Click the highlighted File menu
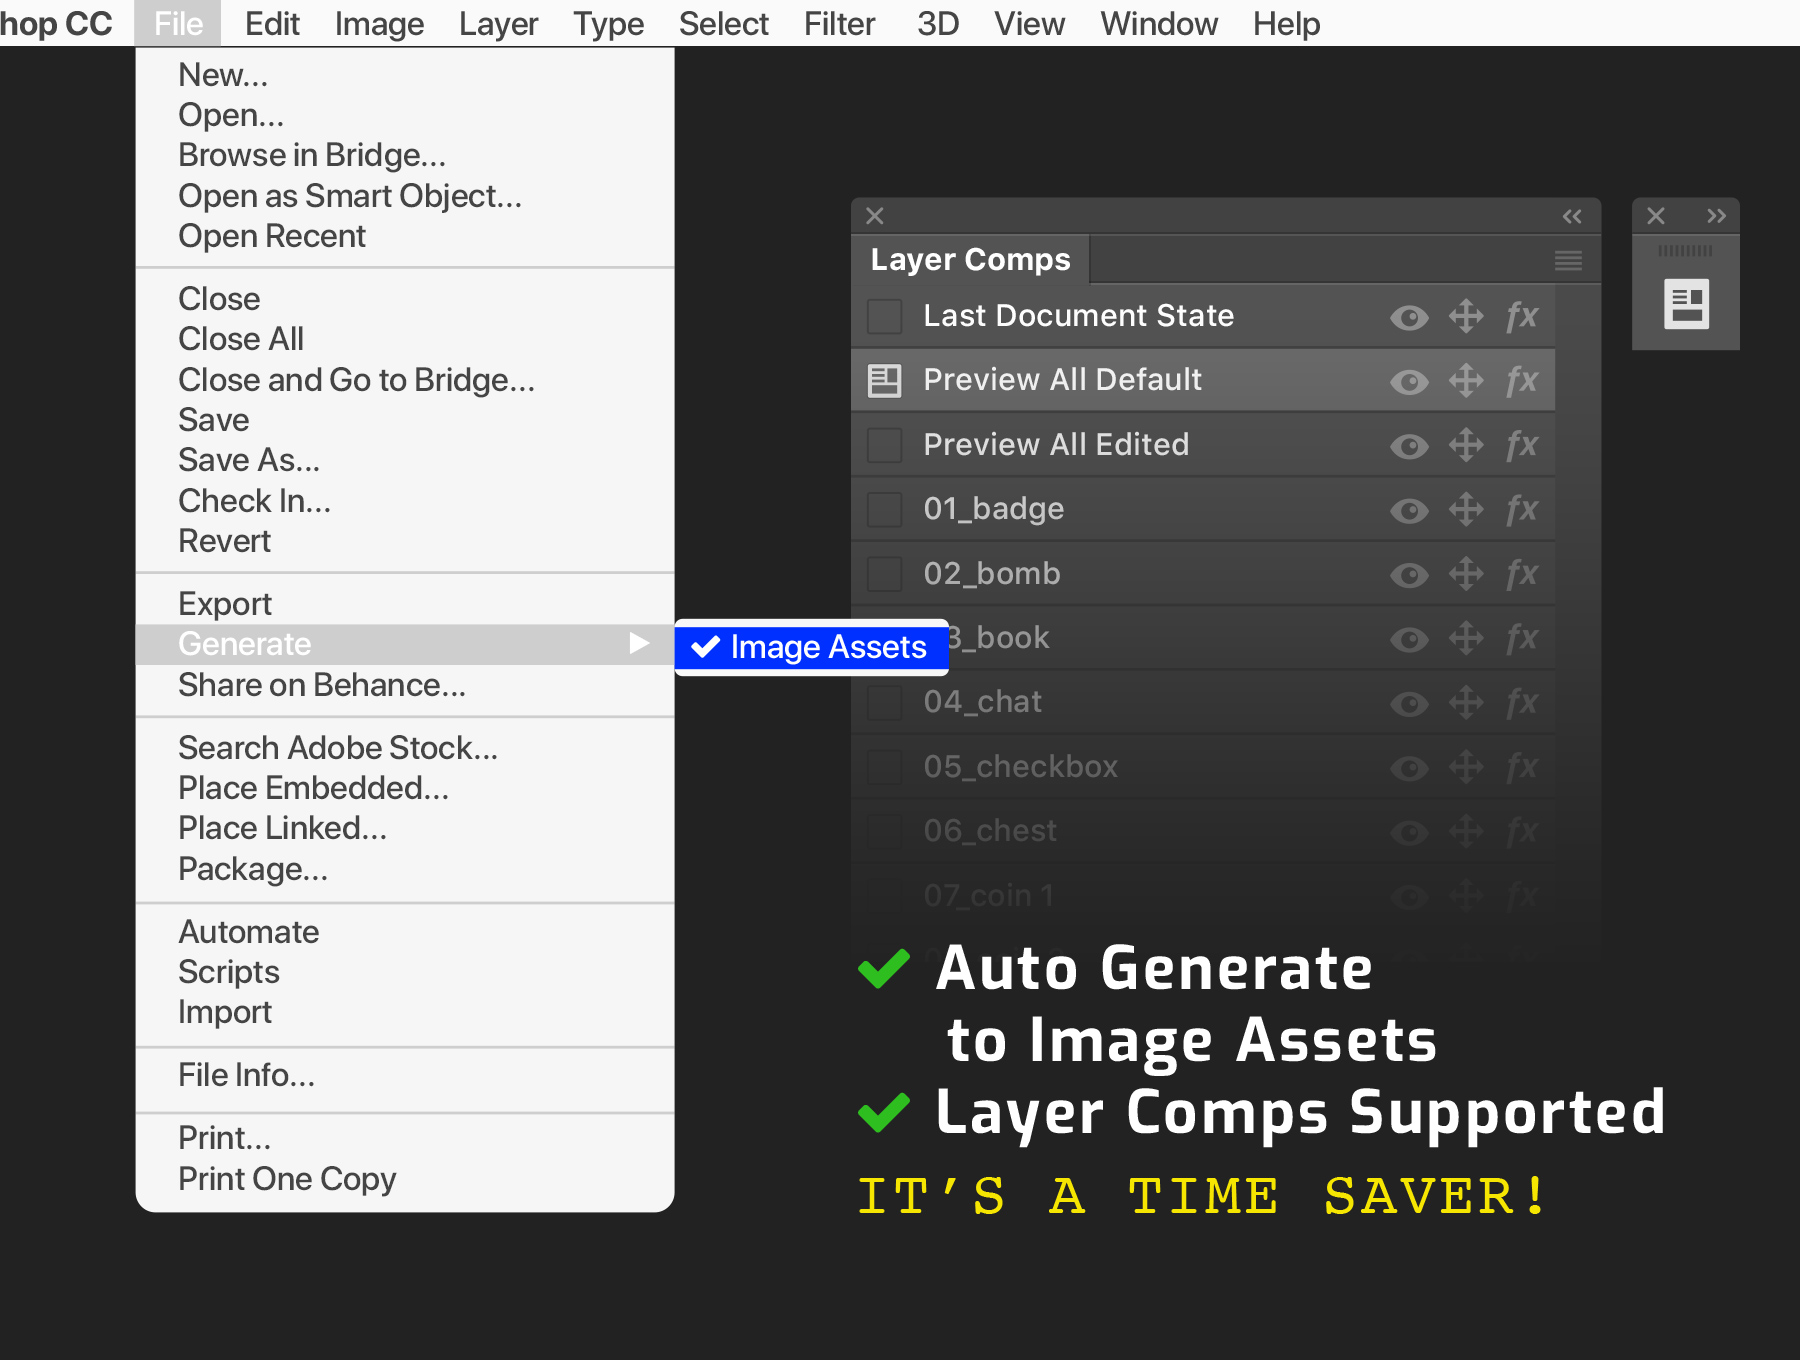The height and width of the screenshot is (1360, 1800). (179, 23)
